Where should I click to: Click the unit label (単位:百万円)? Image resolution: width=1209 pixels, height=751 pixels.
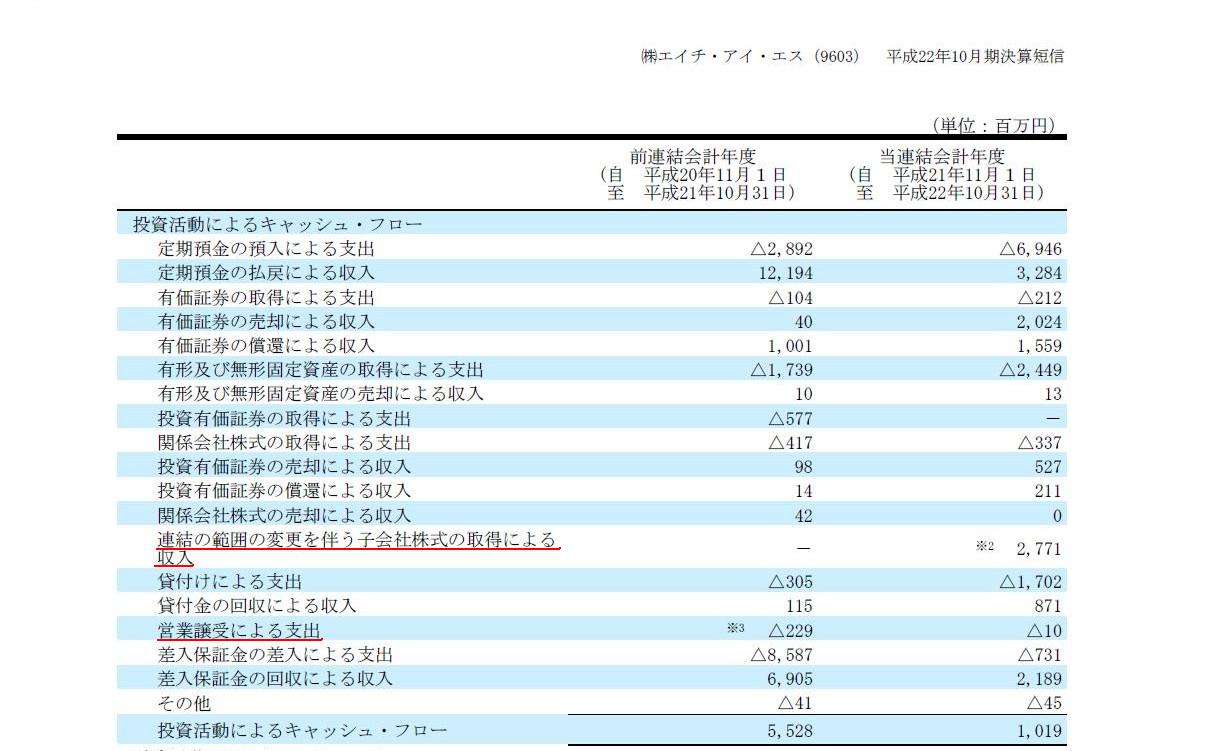click(992, 126)
